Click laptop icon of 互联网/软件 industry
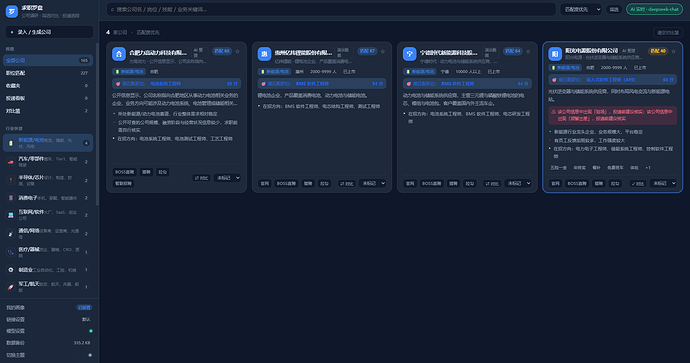This screenshot has height=363, width=690. click(11, 215)
